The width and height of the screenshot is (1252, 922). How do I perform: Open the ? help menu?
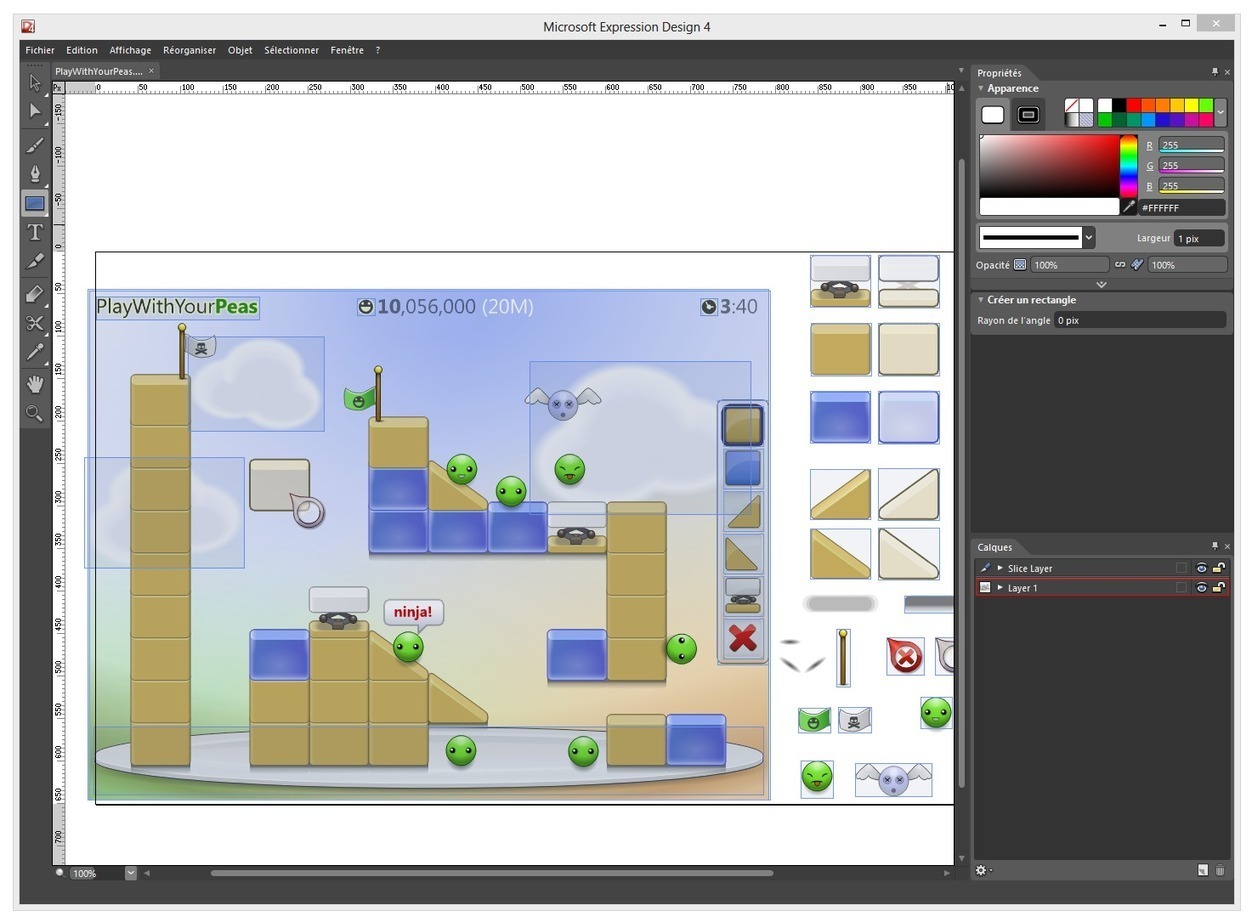click(x=378, y=50)
